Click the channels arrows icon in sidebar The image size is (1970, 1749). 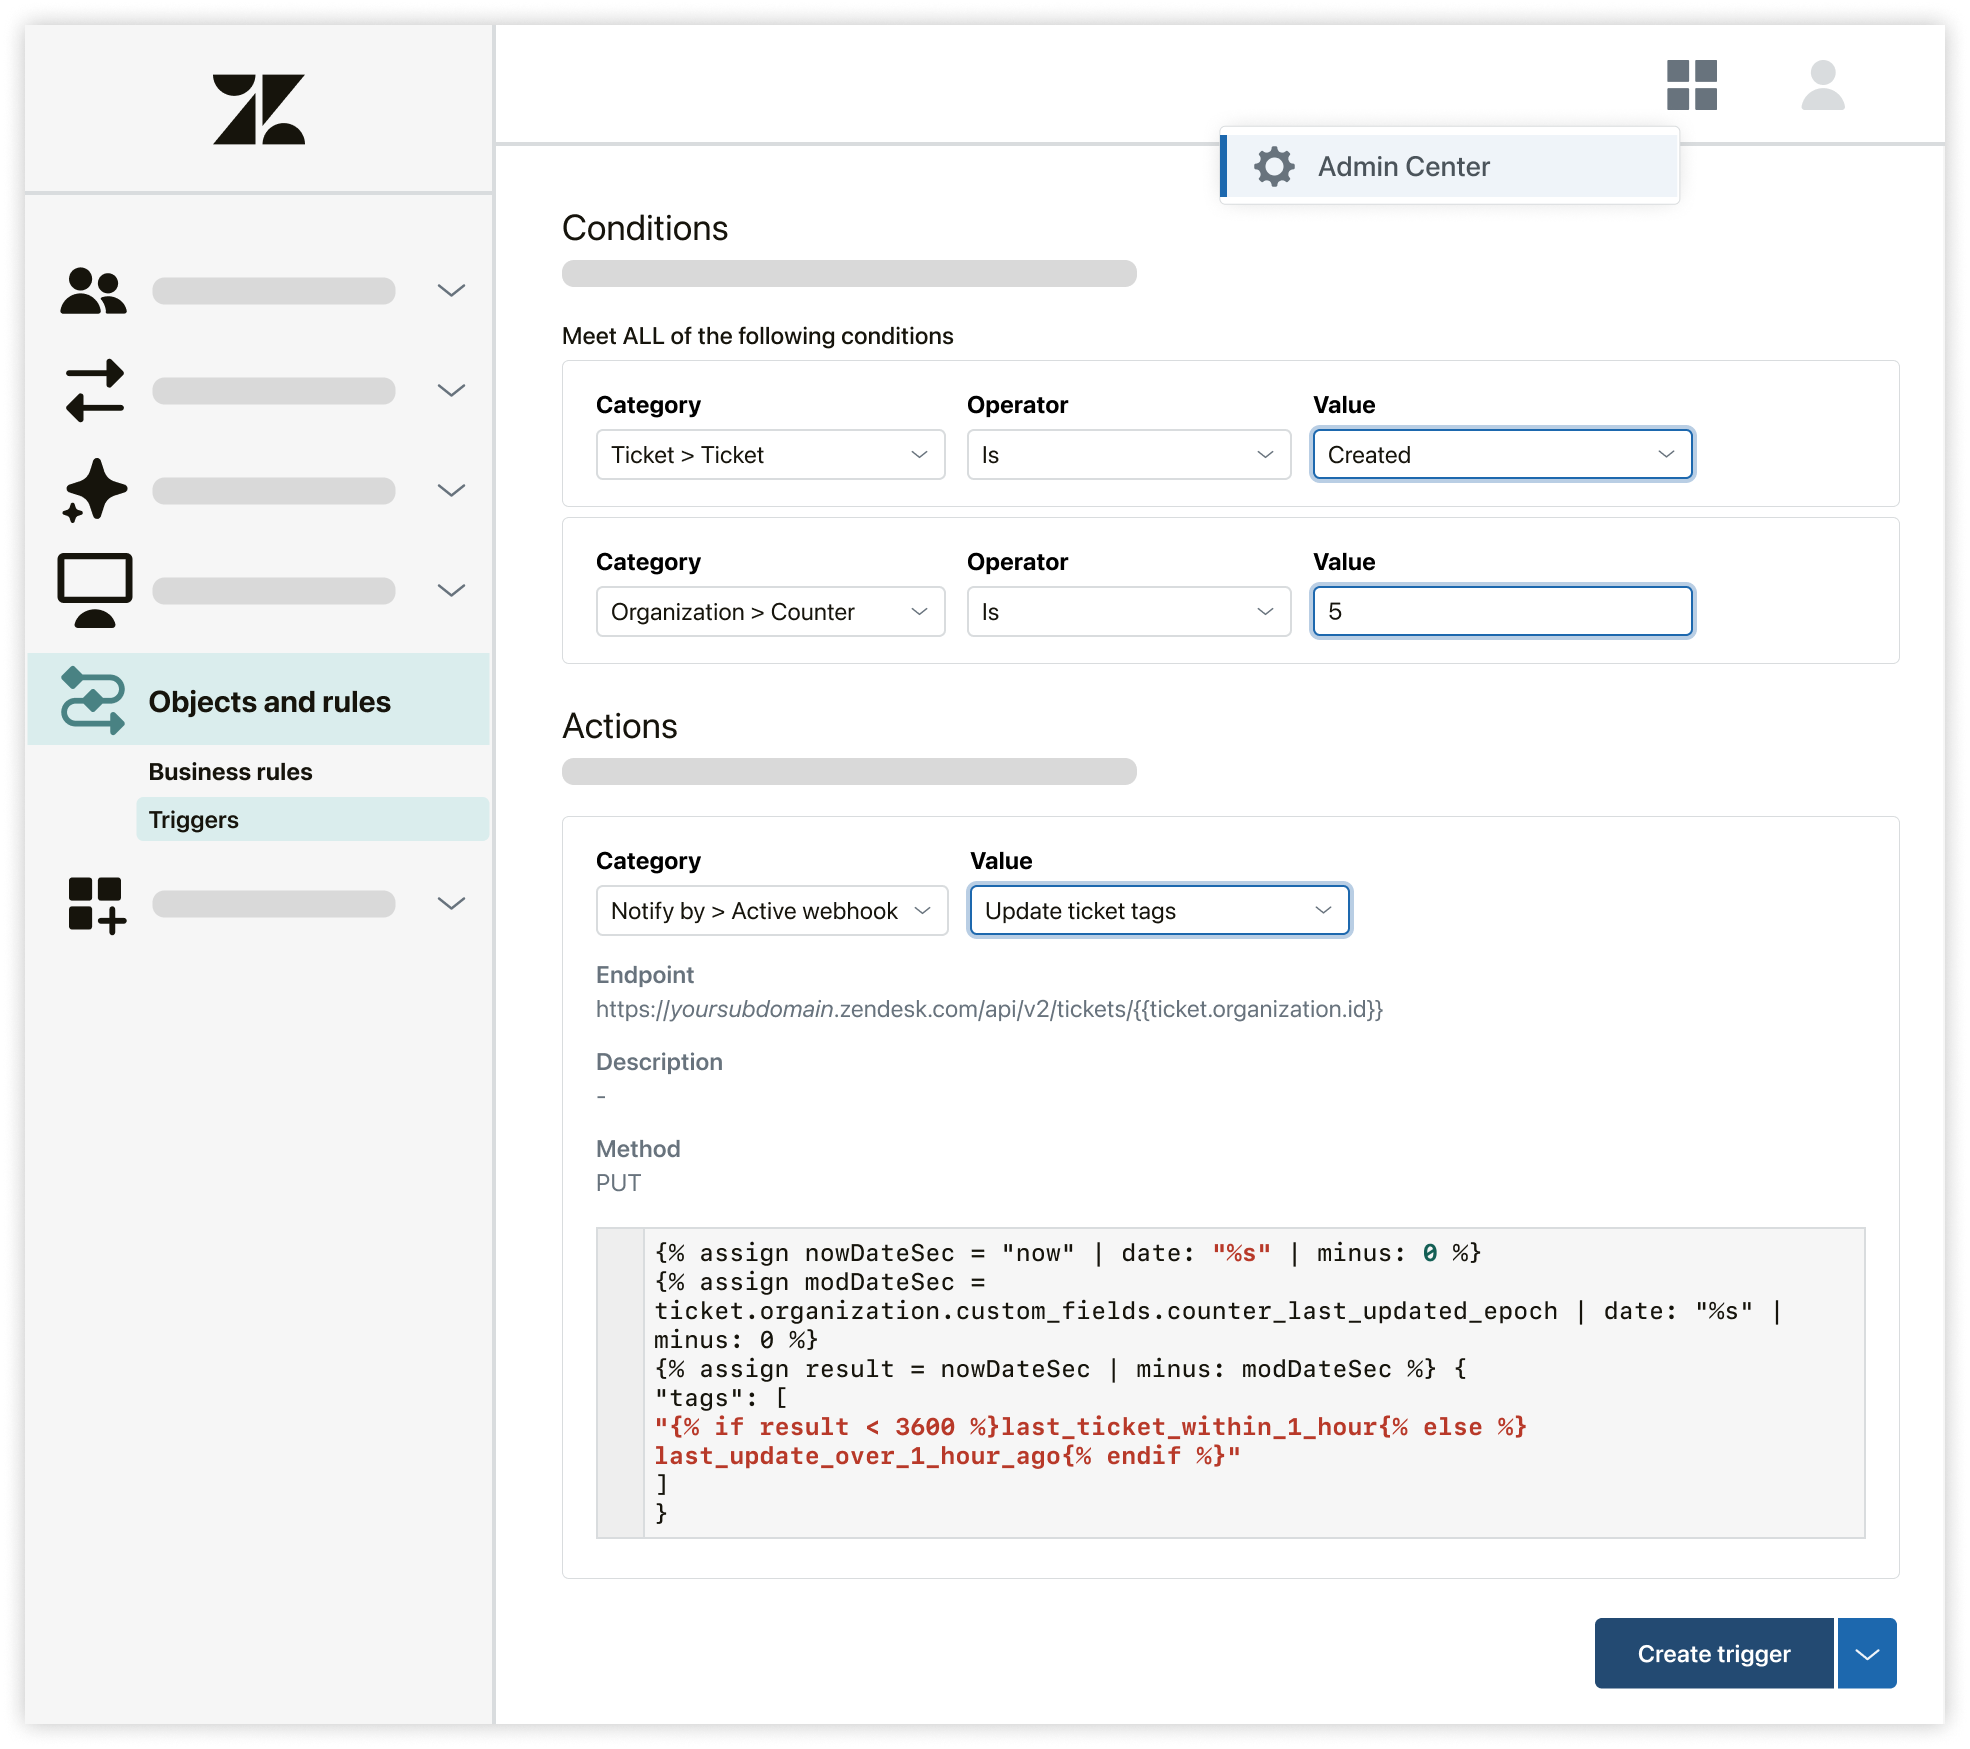[94, 390]
